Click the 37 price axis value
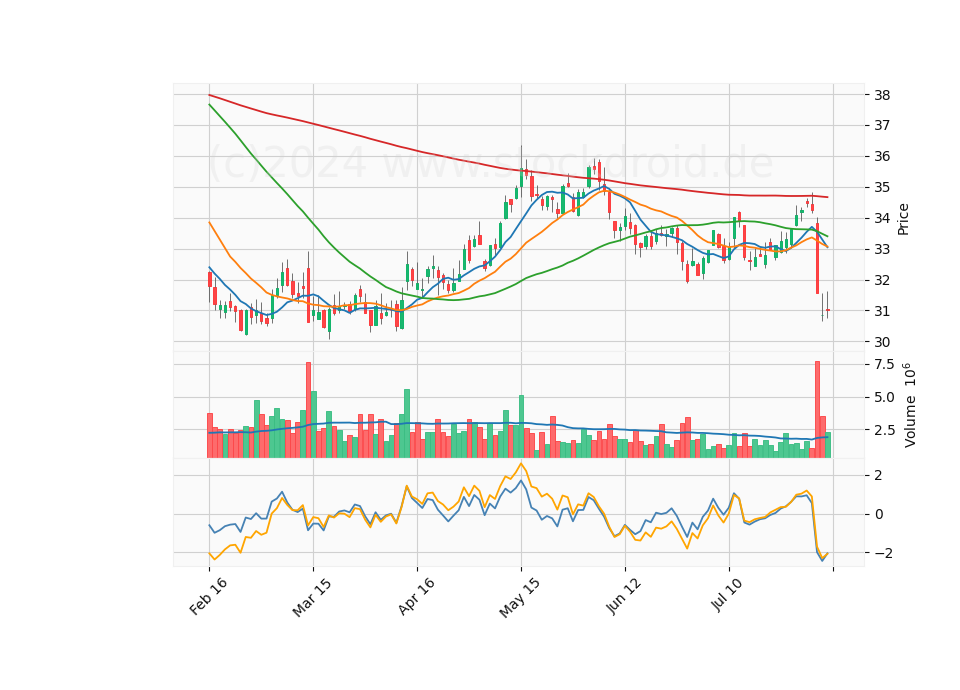This screenshot has height=690, width=960. coord(882,126)
